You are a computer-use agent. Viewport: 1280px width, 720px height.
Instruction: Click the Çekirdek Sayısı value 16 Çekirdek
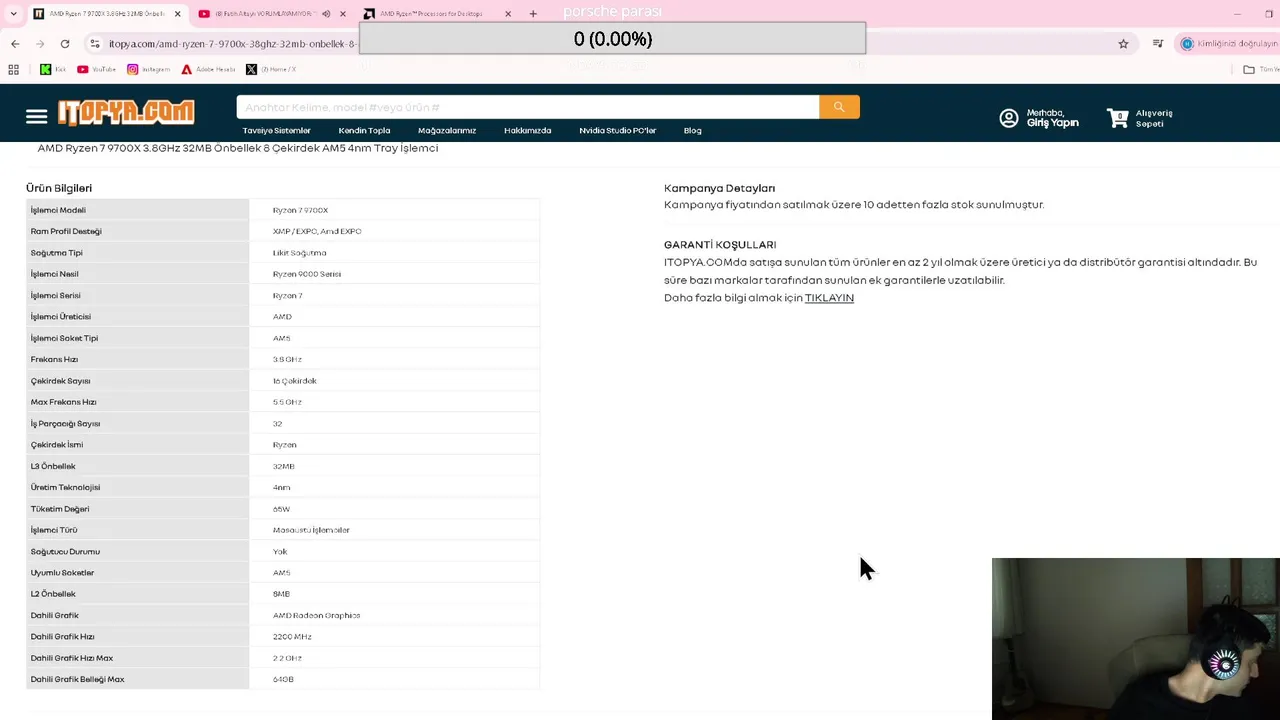point(294,381)
